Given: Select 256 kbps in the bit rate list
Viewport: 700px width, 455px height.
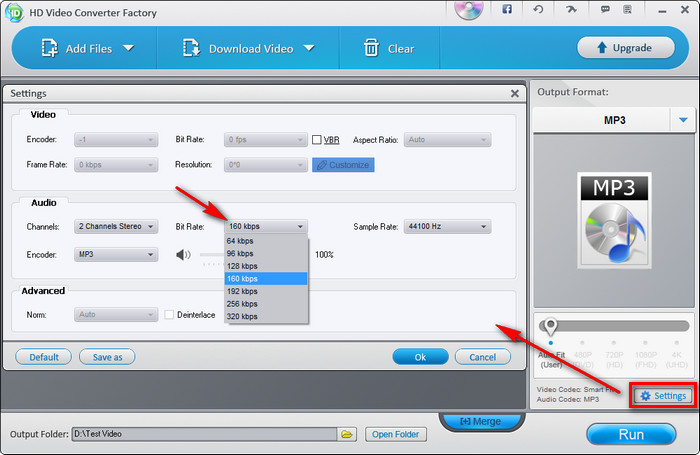Looking at the screenshot, I should coord(266,304).
